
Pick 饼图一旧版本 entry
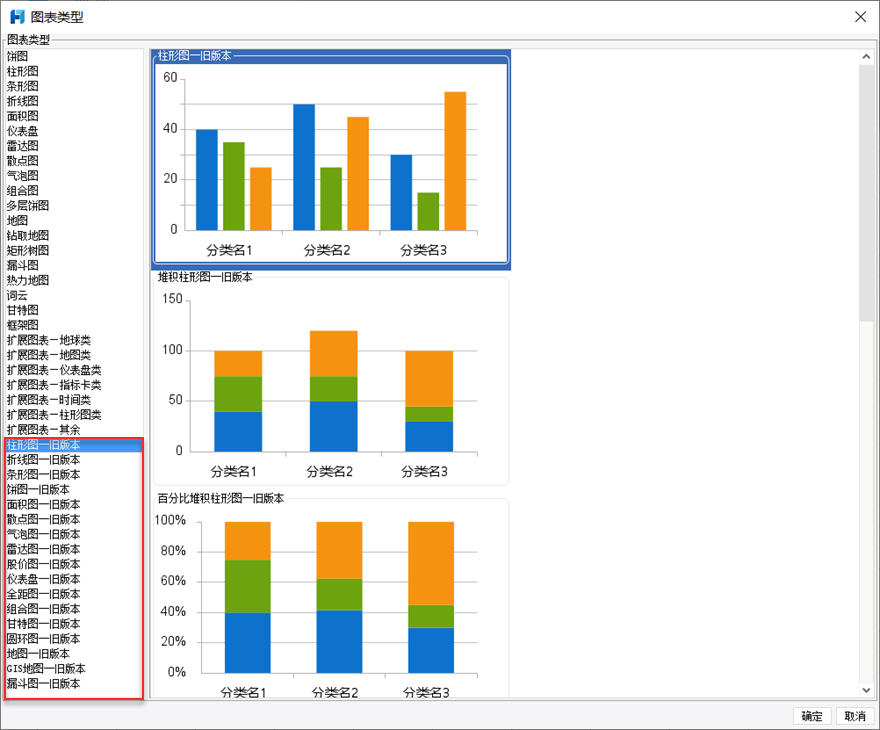coord(38,489)
